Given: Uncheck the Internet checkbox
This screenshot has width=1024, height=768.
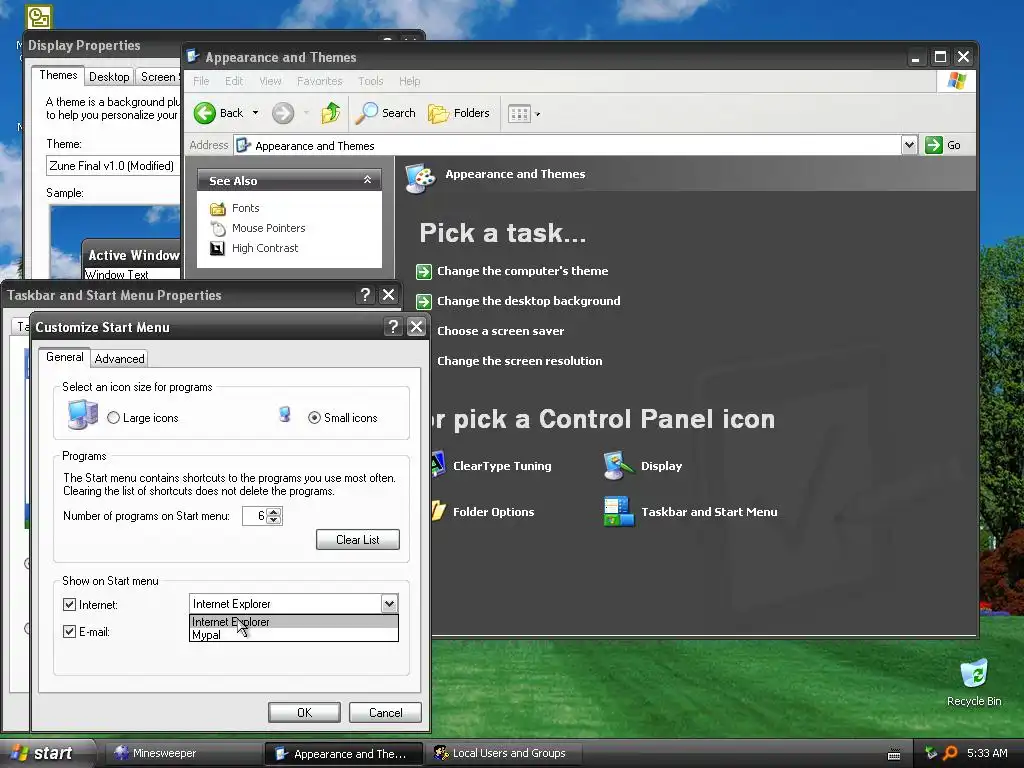Looking at the screenshot, I should [69, 604].
